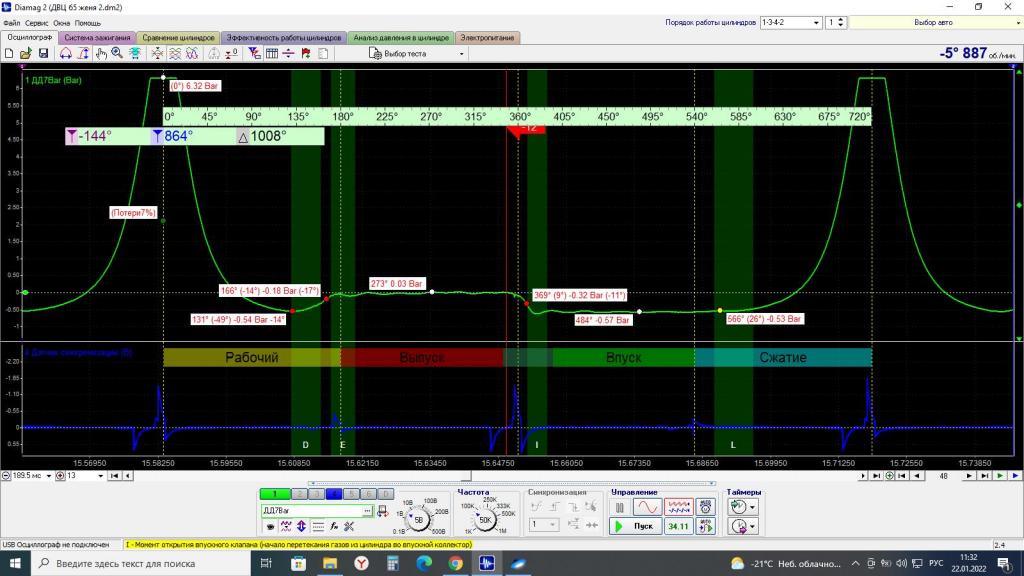Click the horizontal measurement cursors icon

coord(65,54)
